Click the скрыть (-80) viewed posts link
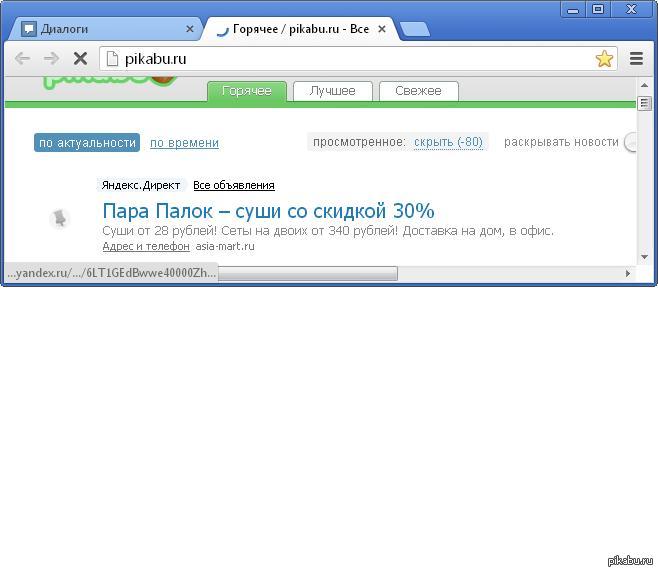658x572 pixels. click(x=448, y=142)
